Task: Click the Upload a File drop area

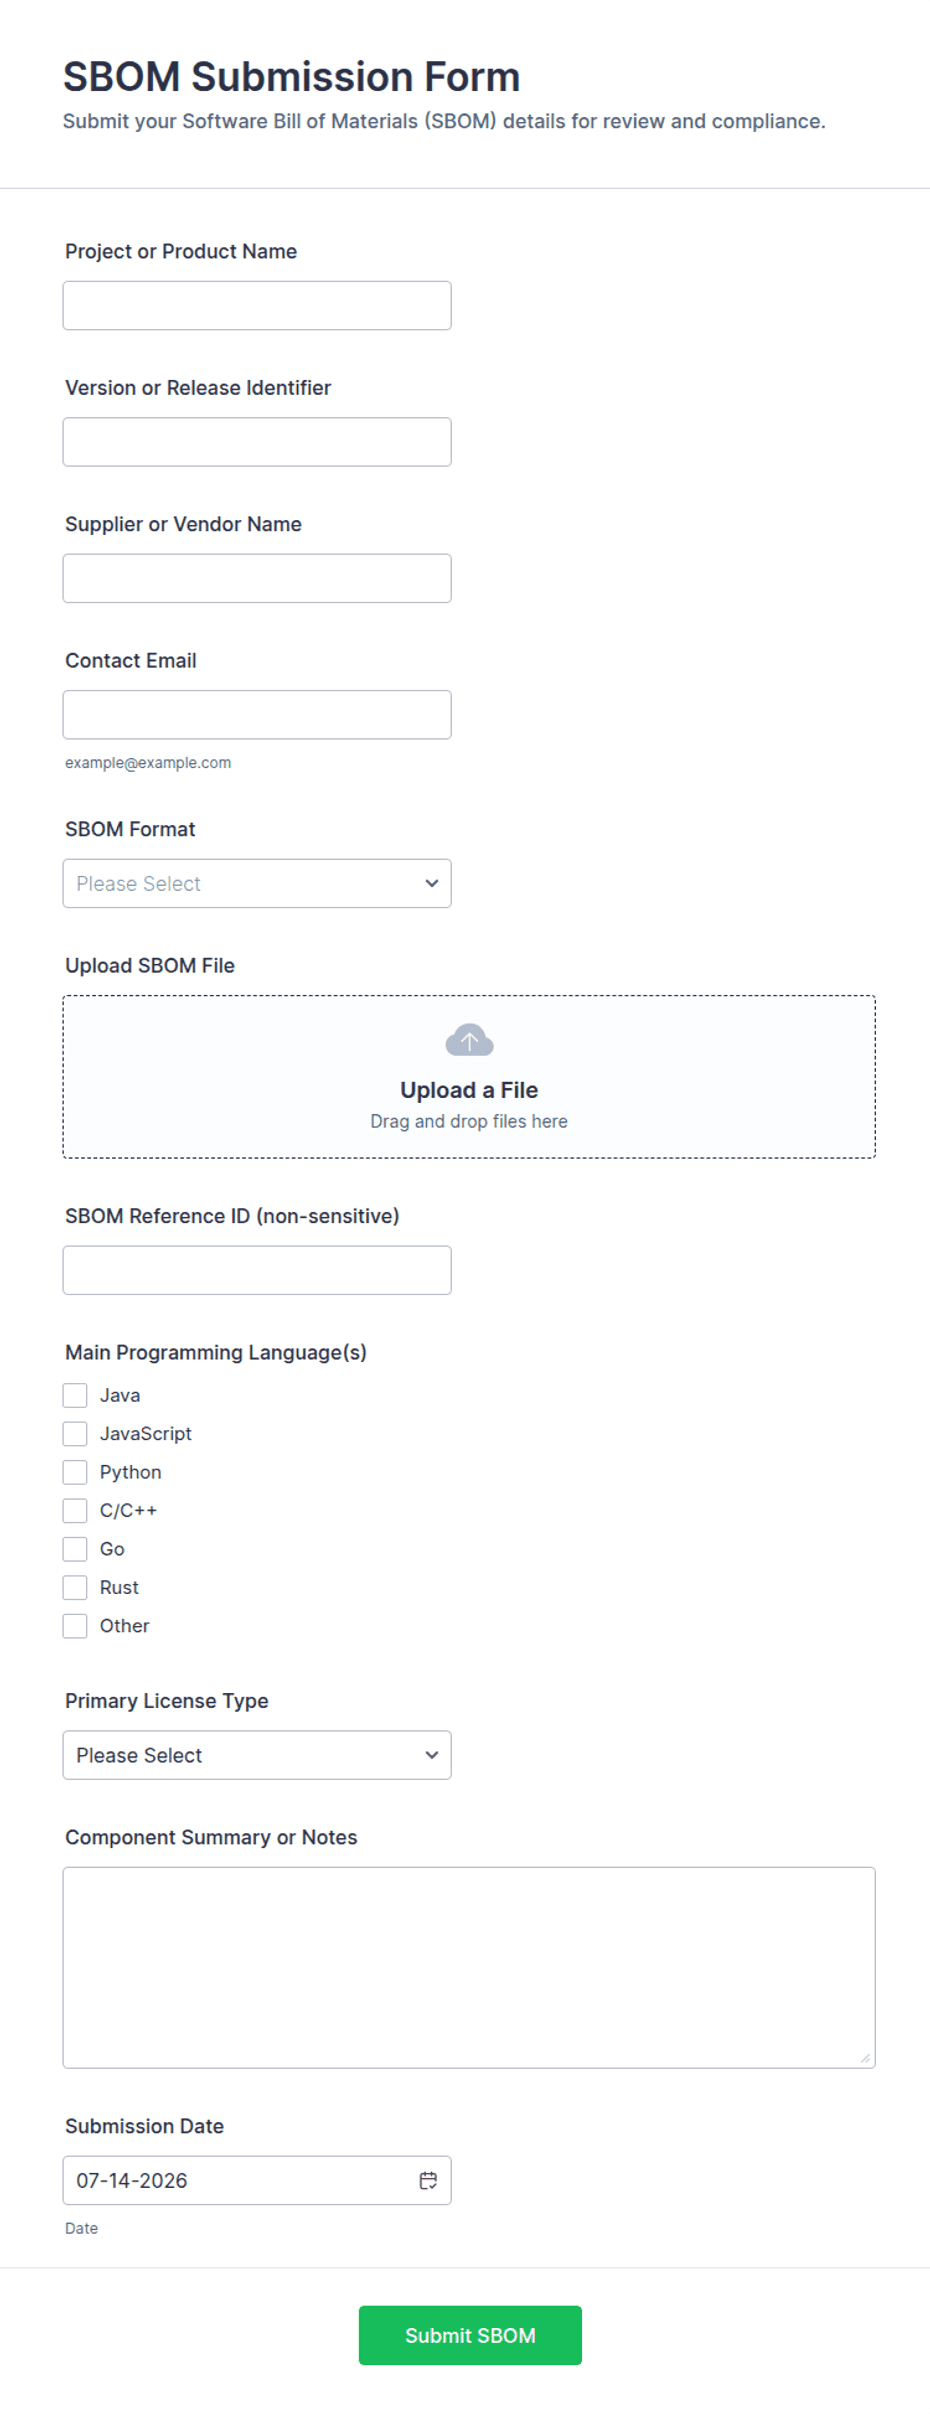Action: tap(469, 1077)
